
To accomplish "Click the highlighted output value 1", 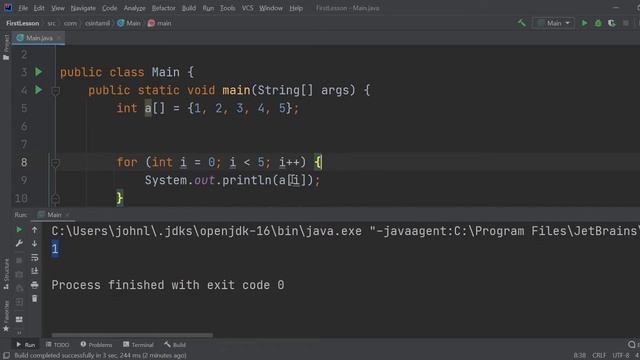I will [55, 249].
